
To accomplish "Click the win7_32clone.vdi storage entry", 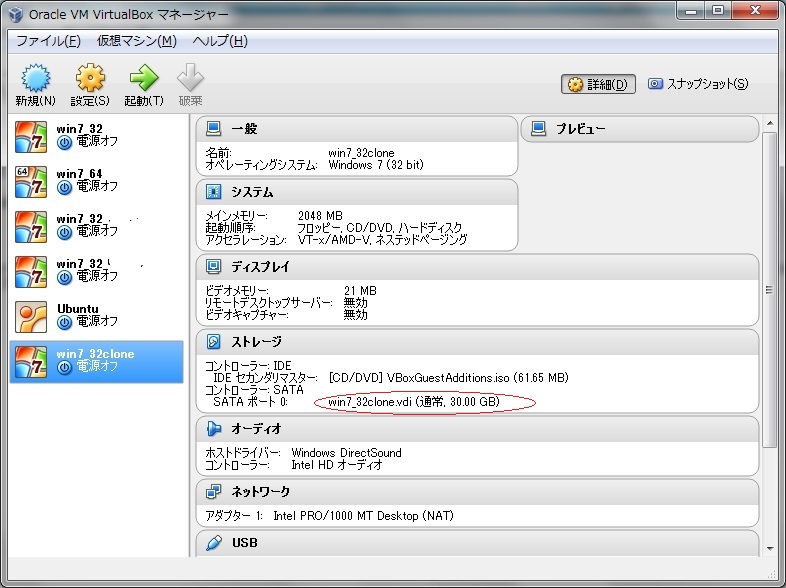I will click(x=414, y=402).
